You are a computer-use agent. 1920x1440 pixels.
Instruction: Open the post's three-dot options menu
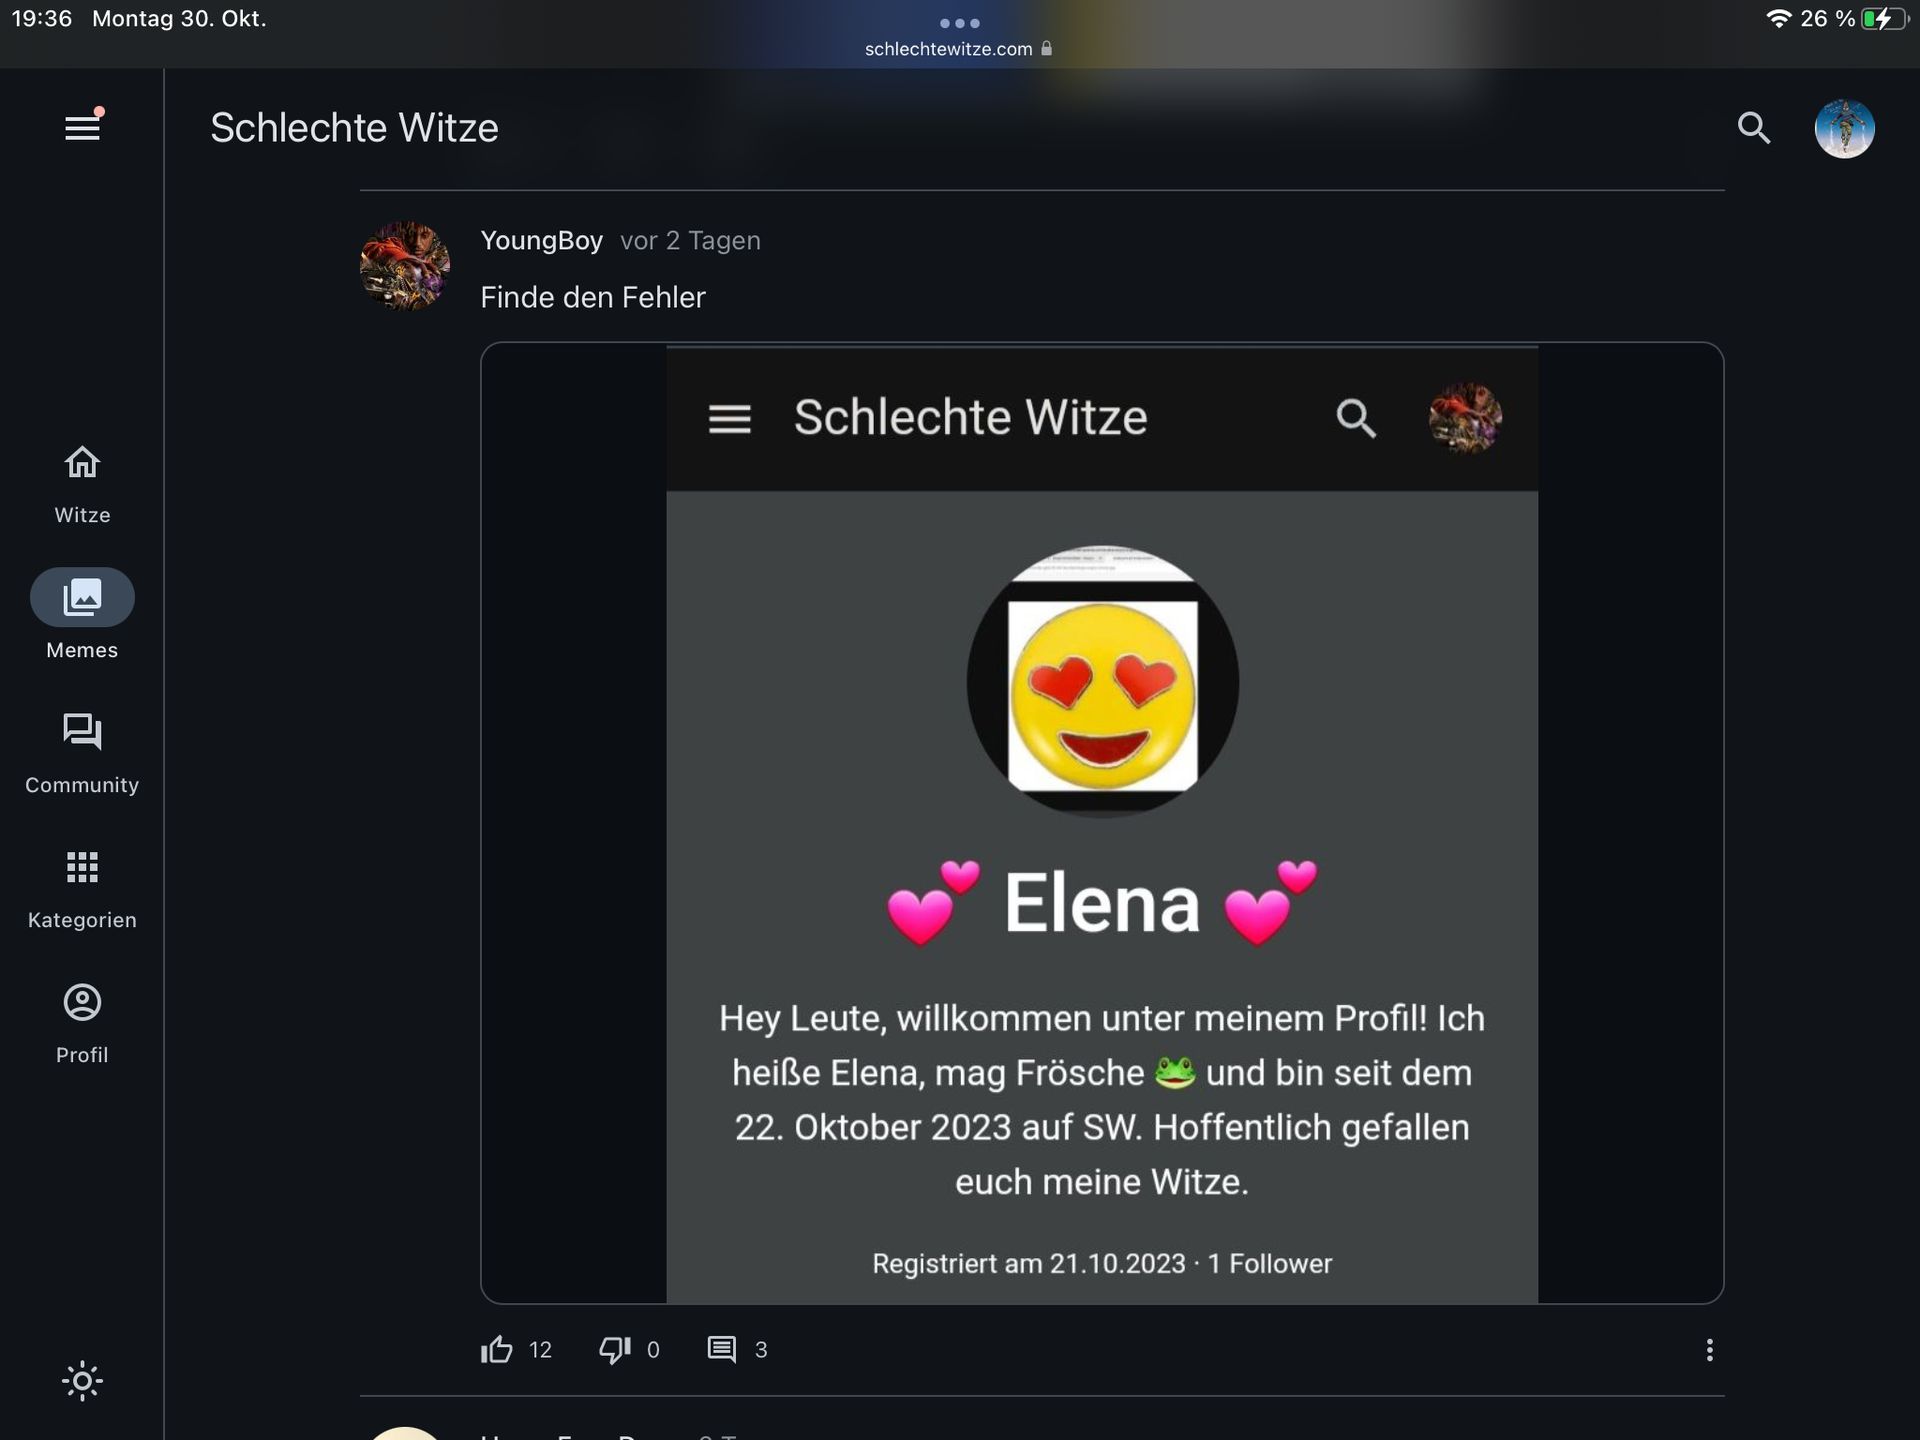[x=1709, y=1350]
